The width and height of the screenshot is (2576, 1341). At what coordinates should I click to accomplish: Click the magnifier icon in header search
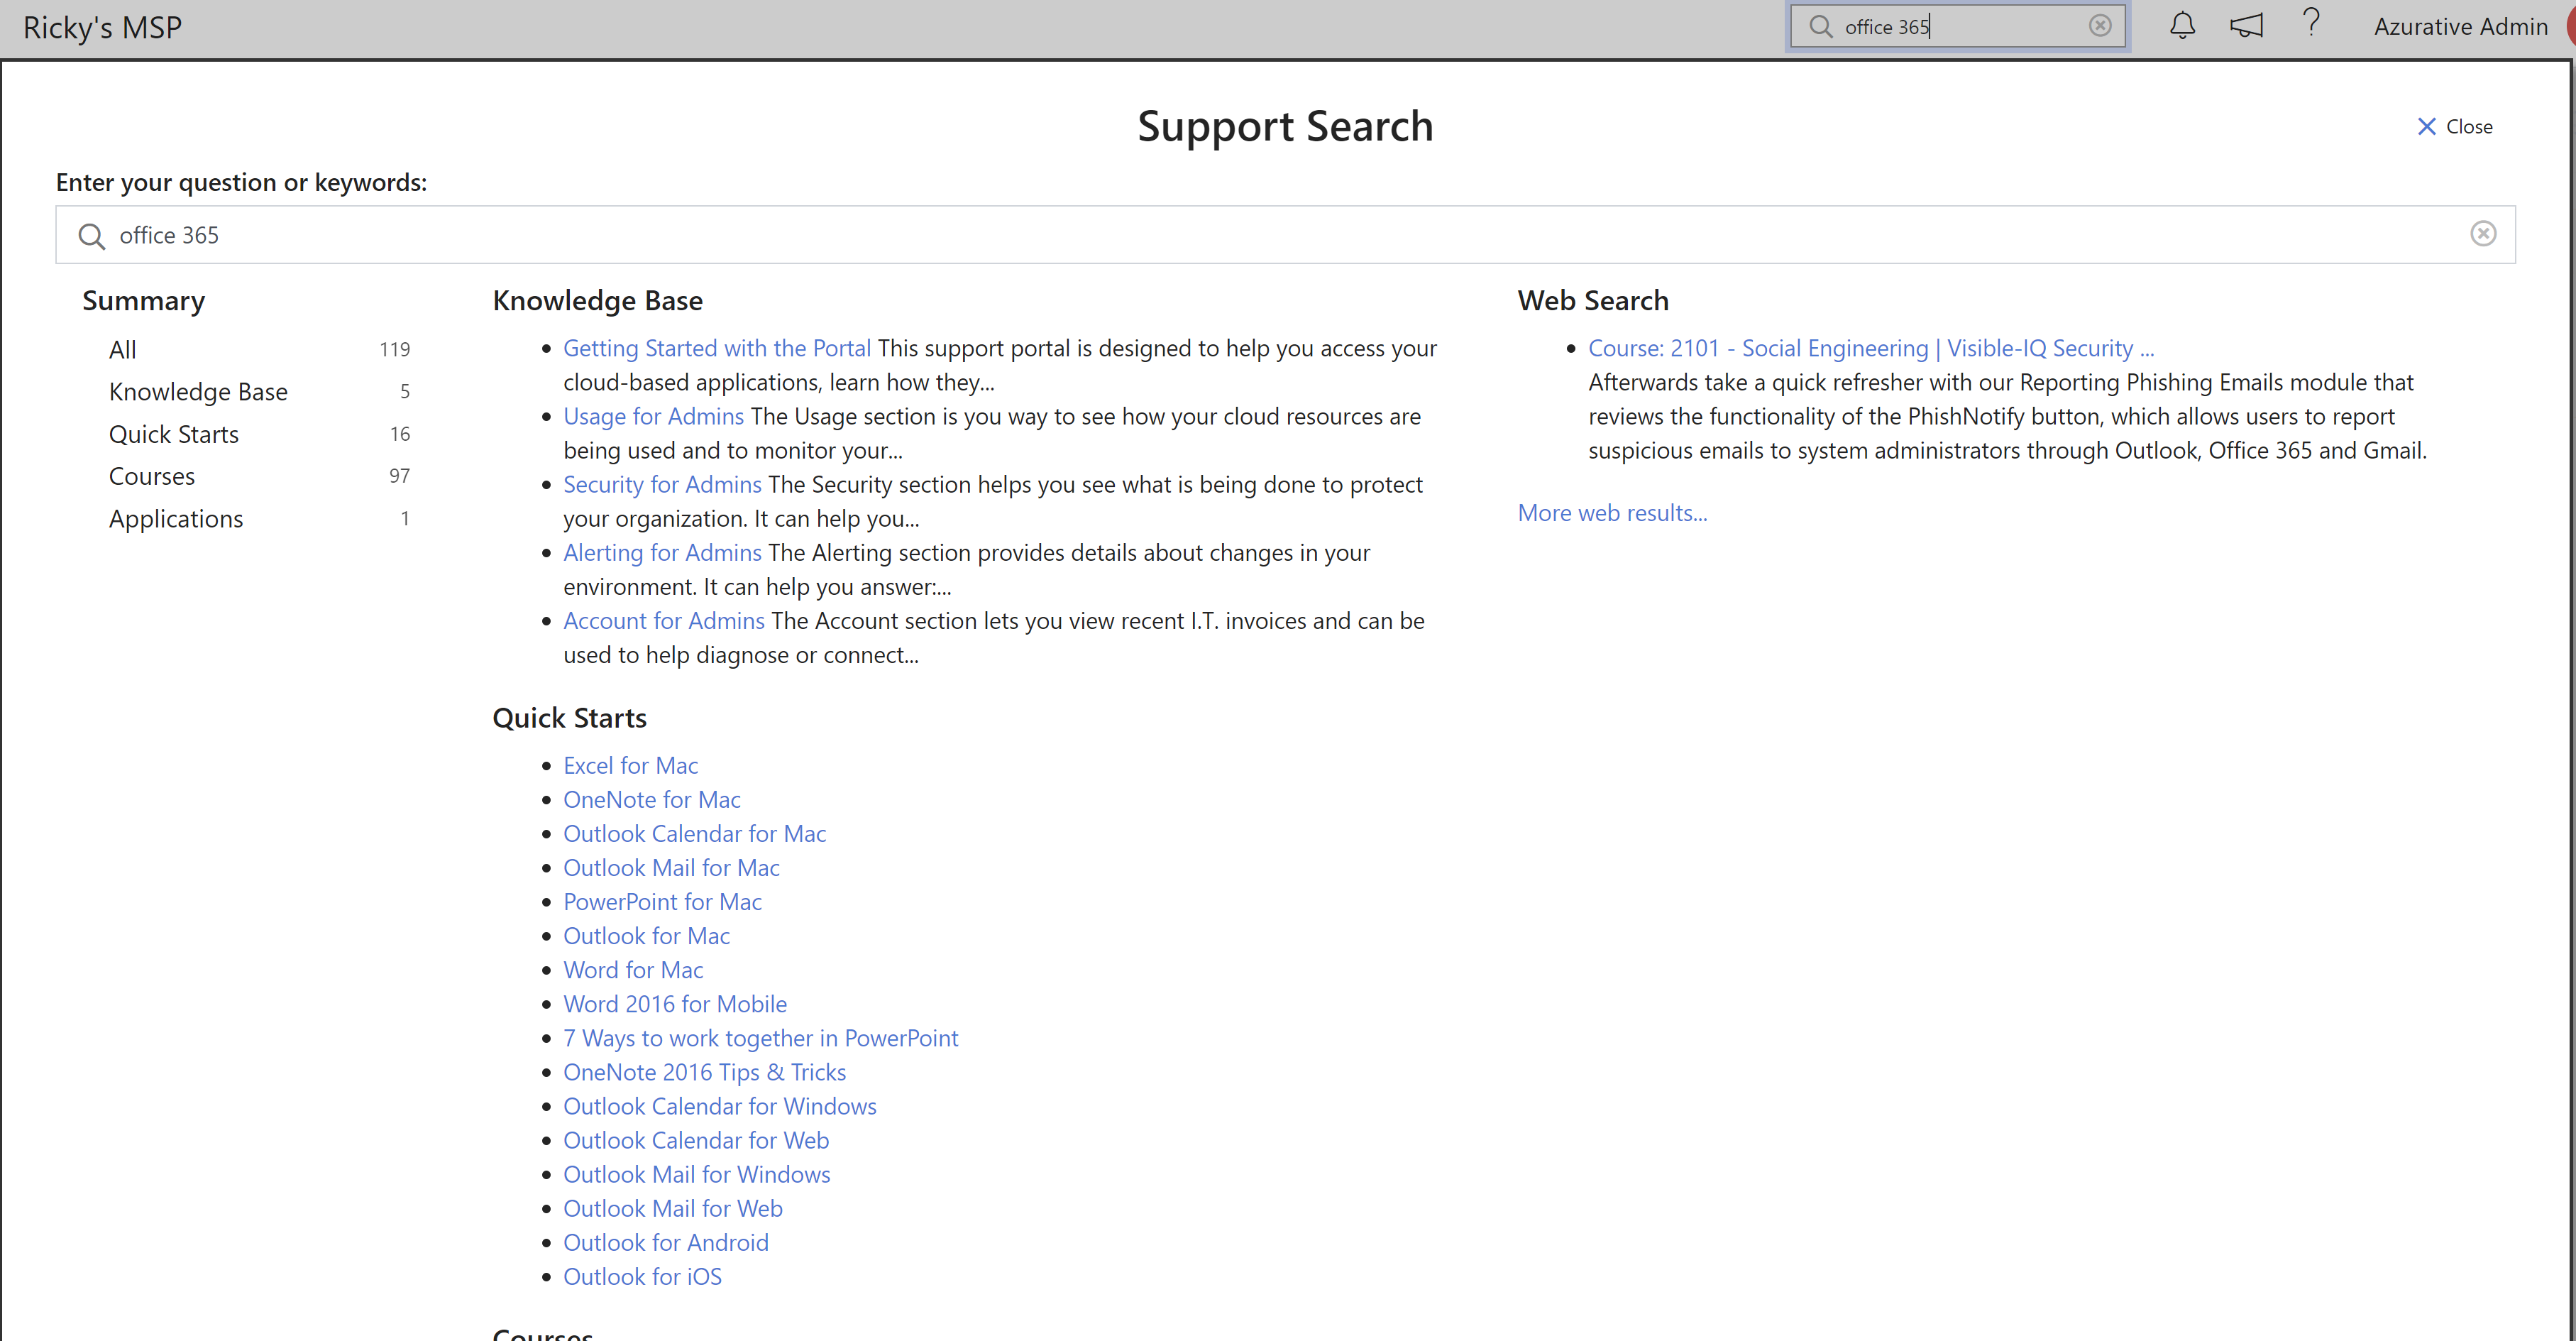[x=1821, y=27]
